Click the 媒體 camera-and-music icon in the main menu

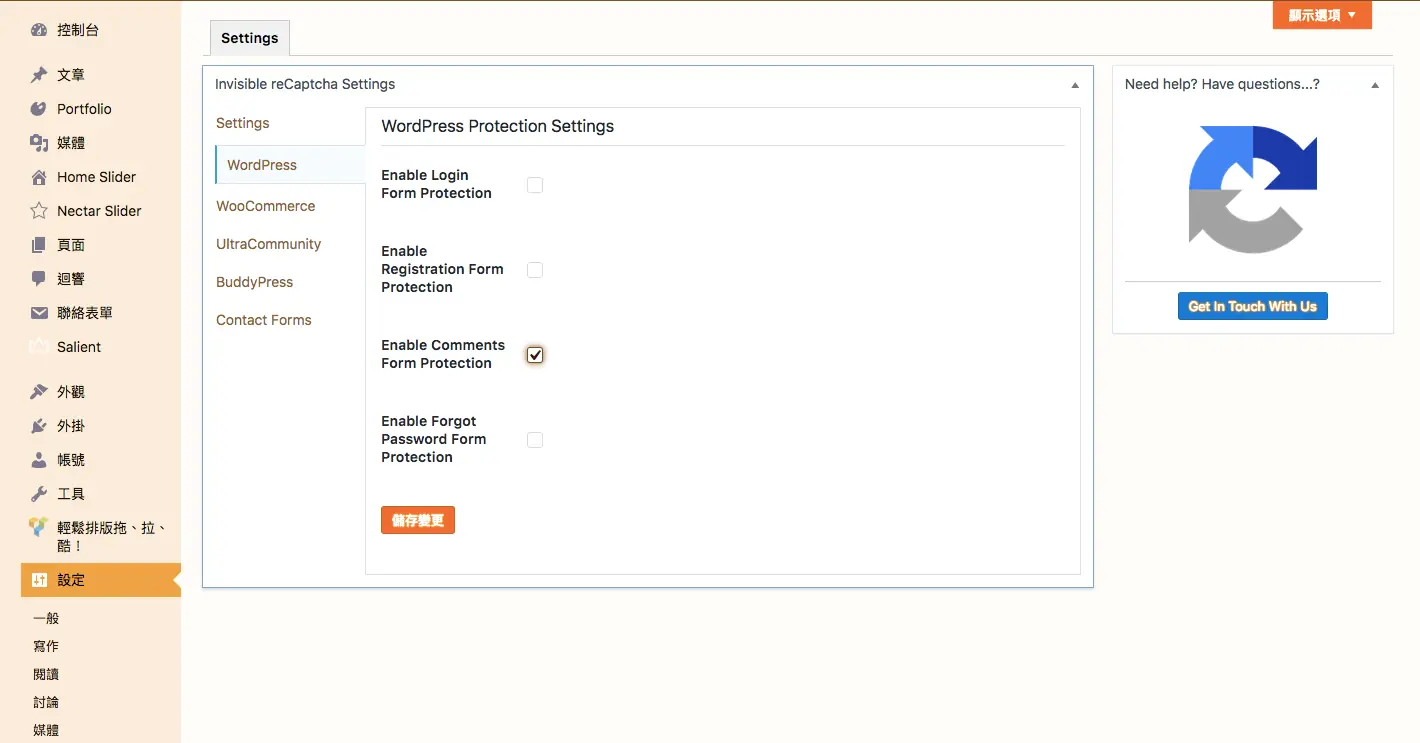tap(39, 143)
